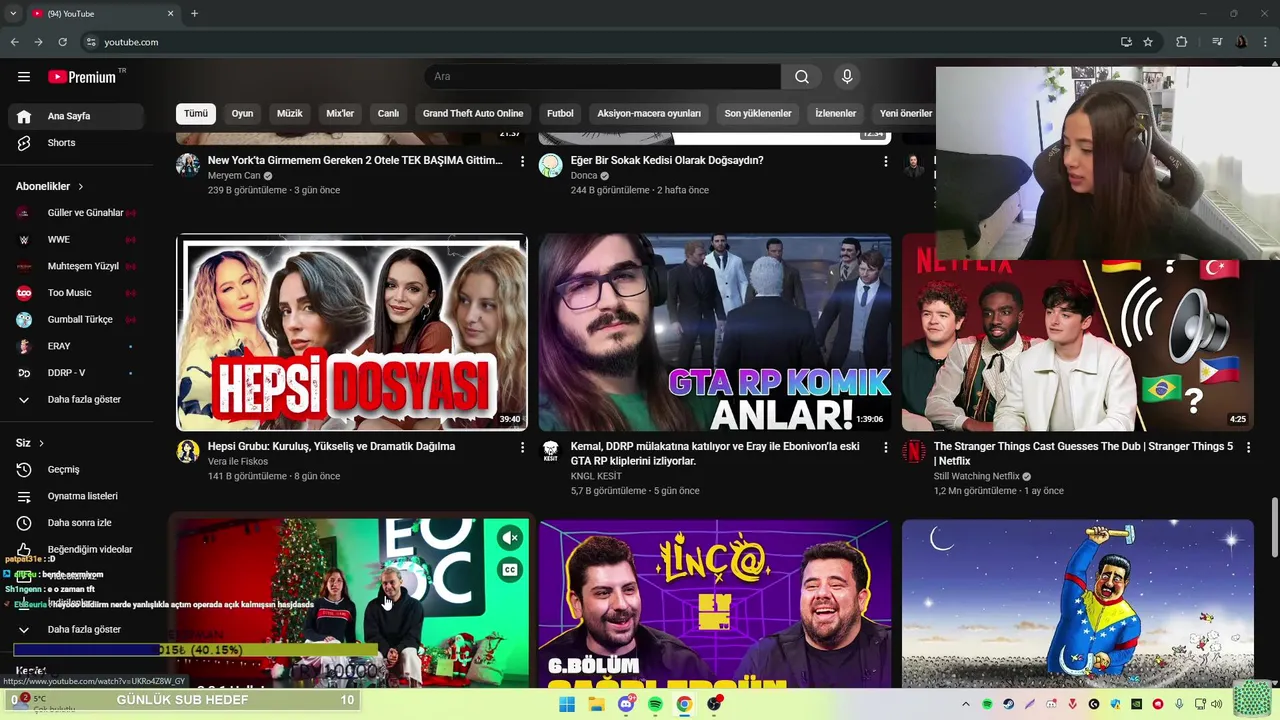
Task: Click in the Ara search field
Action: point(603,77)
